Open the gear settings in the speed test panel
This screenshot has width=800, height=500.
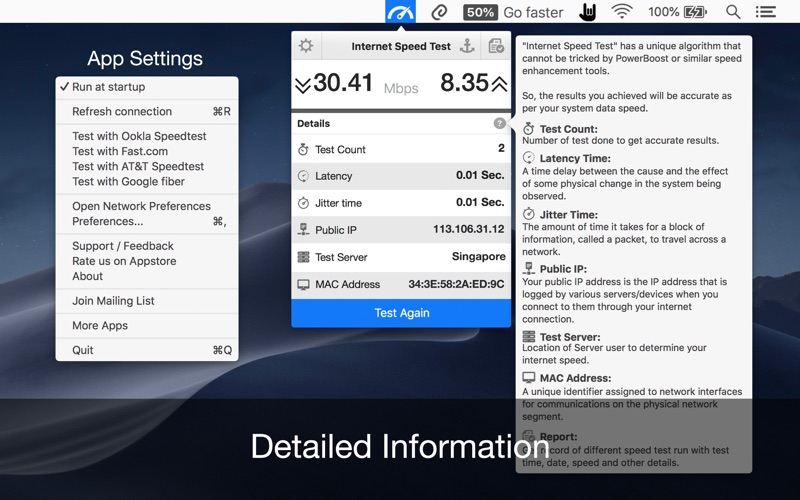tap(306, 46)
